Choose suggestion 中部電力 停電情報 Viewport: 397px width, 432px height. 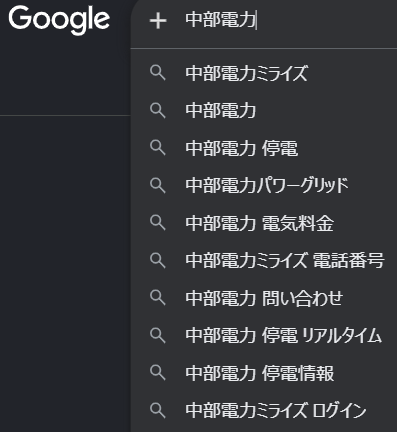(264, 373)
